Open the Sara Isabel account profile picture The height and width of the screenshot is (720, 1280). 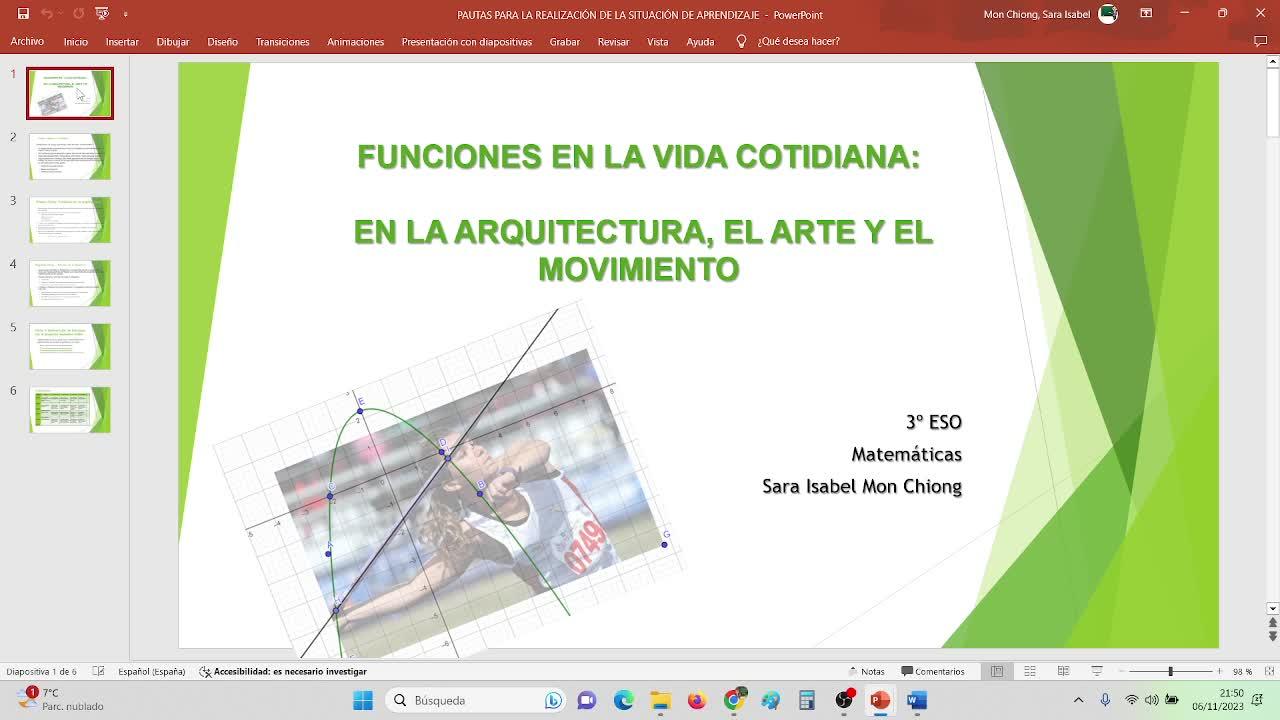(1108, 14)
